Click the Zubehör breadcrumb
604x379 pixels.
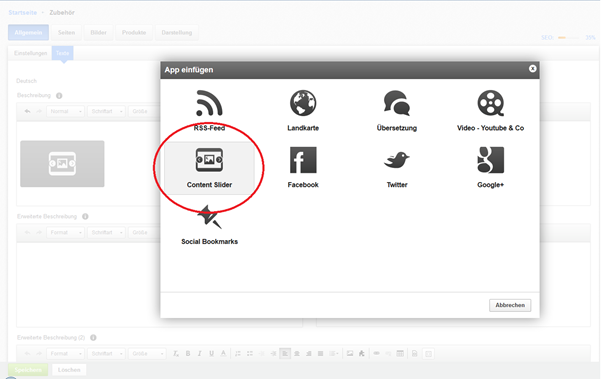coord(62,12)
